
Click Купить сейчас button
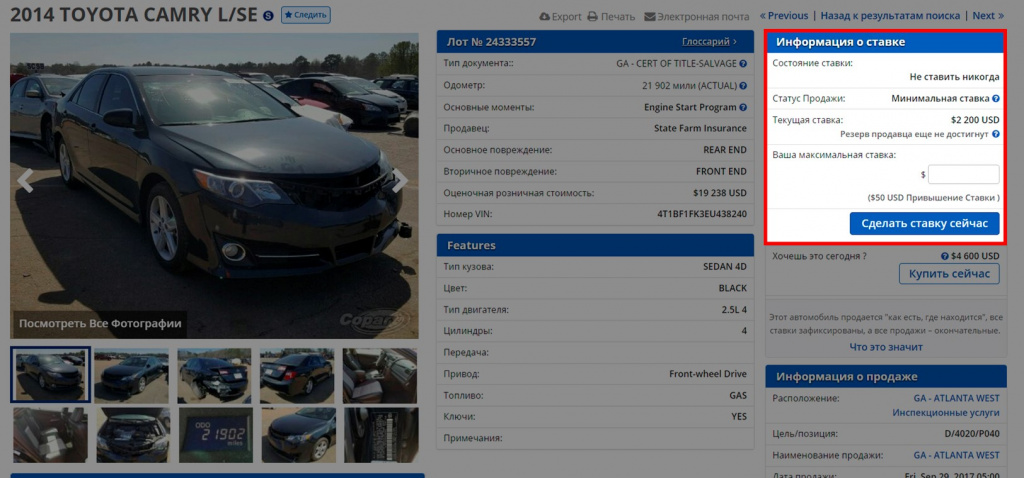click(x=949, y=274)
